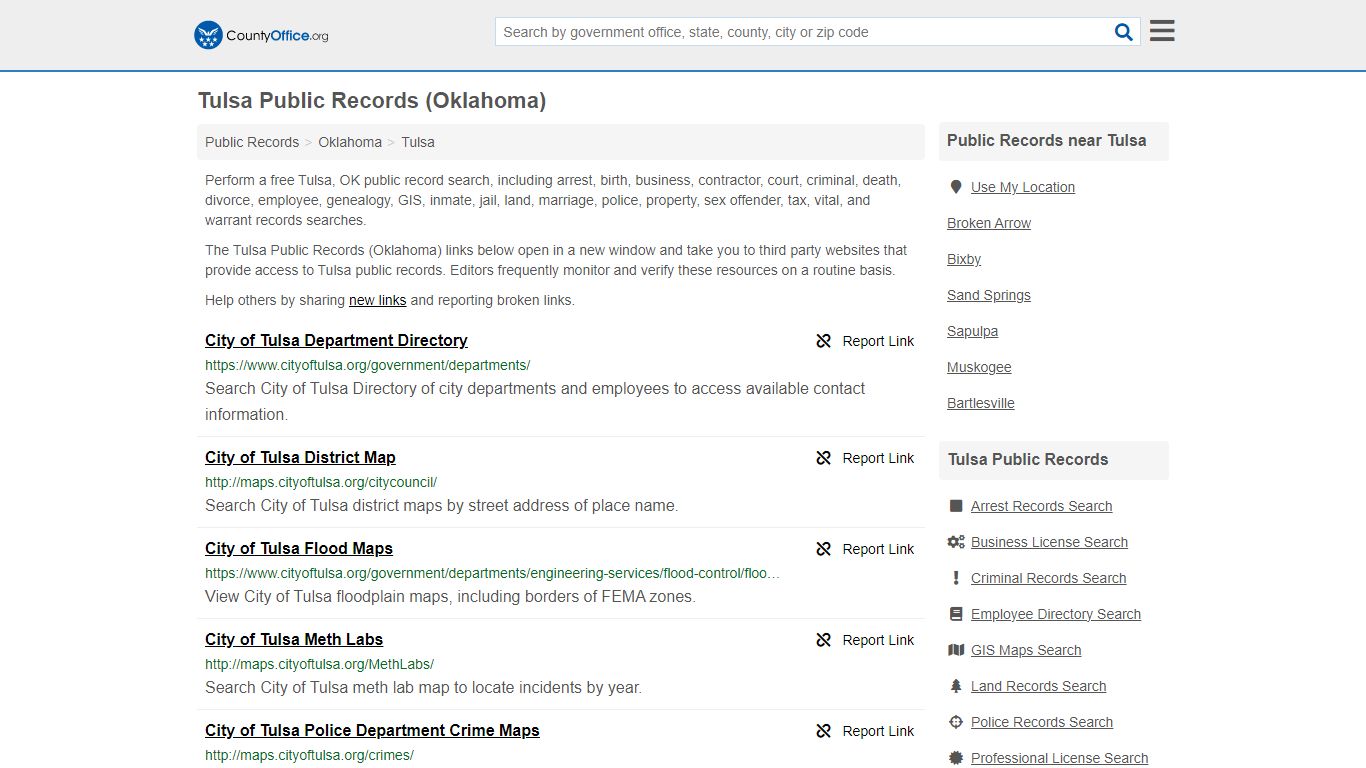Screen dimensions: 1366x768
Task: Select the Tulsa breadcrumb
Action: 418,142
